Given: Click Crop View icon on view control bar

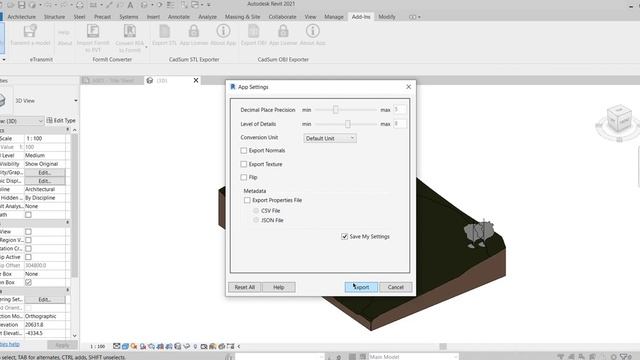Looking at the screenshot, I should pyautogui.click(x=160, y=346).
